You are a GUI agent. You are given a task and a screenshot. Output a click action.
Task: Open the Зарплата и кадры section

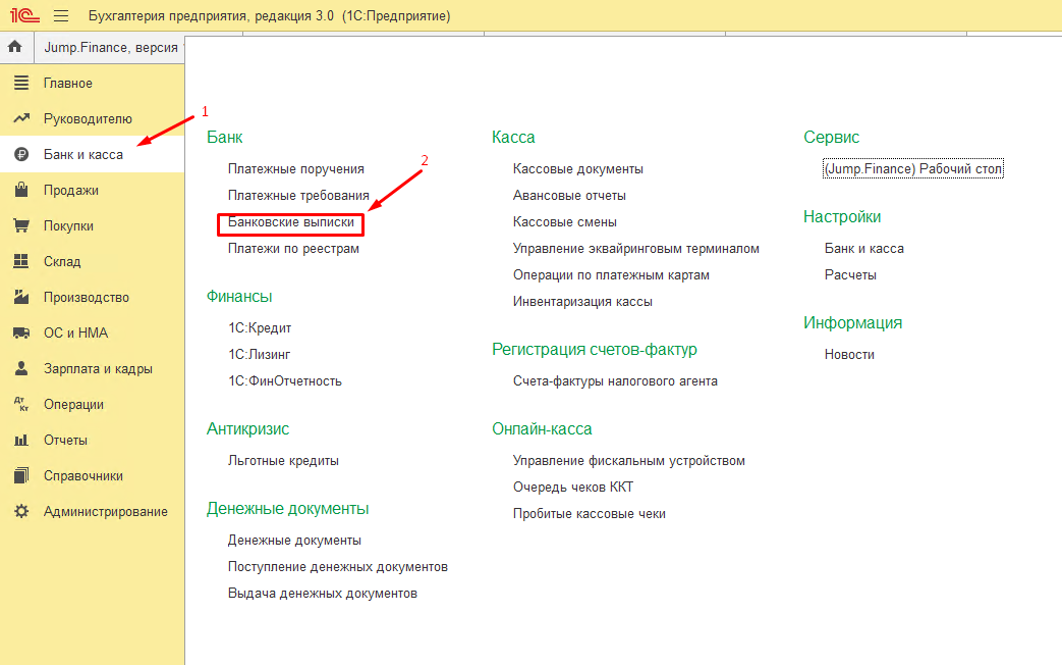pyautogui.click(x=97, y=369)
